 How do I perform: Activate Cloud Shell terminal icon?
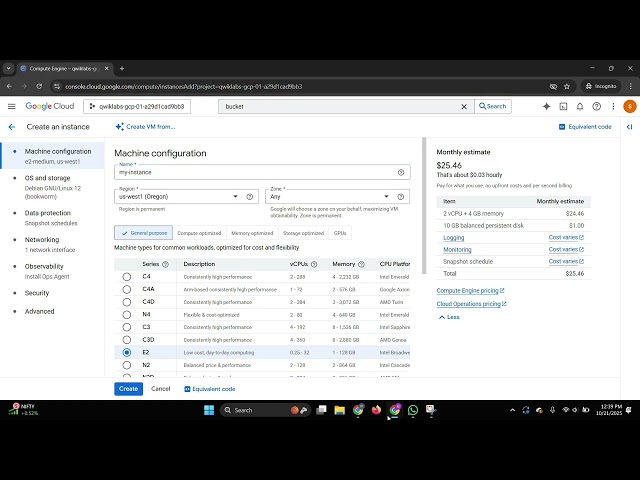(563, 107)
